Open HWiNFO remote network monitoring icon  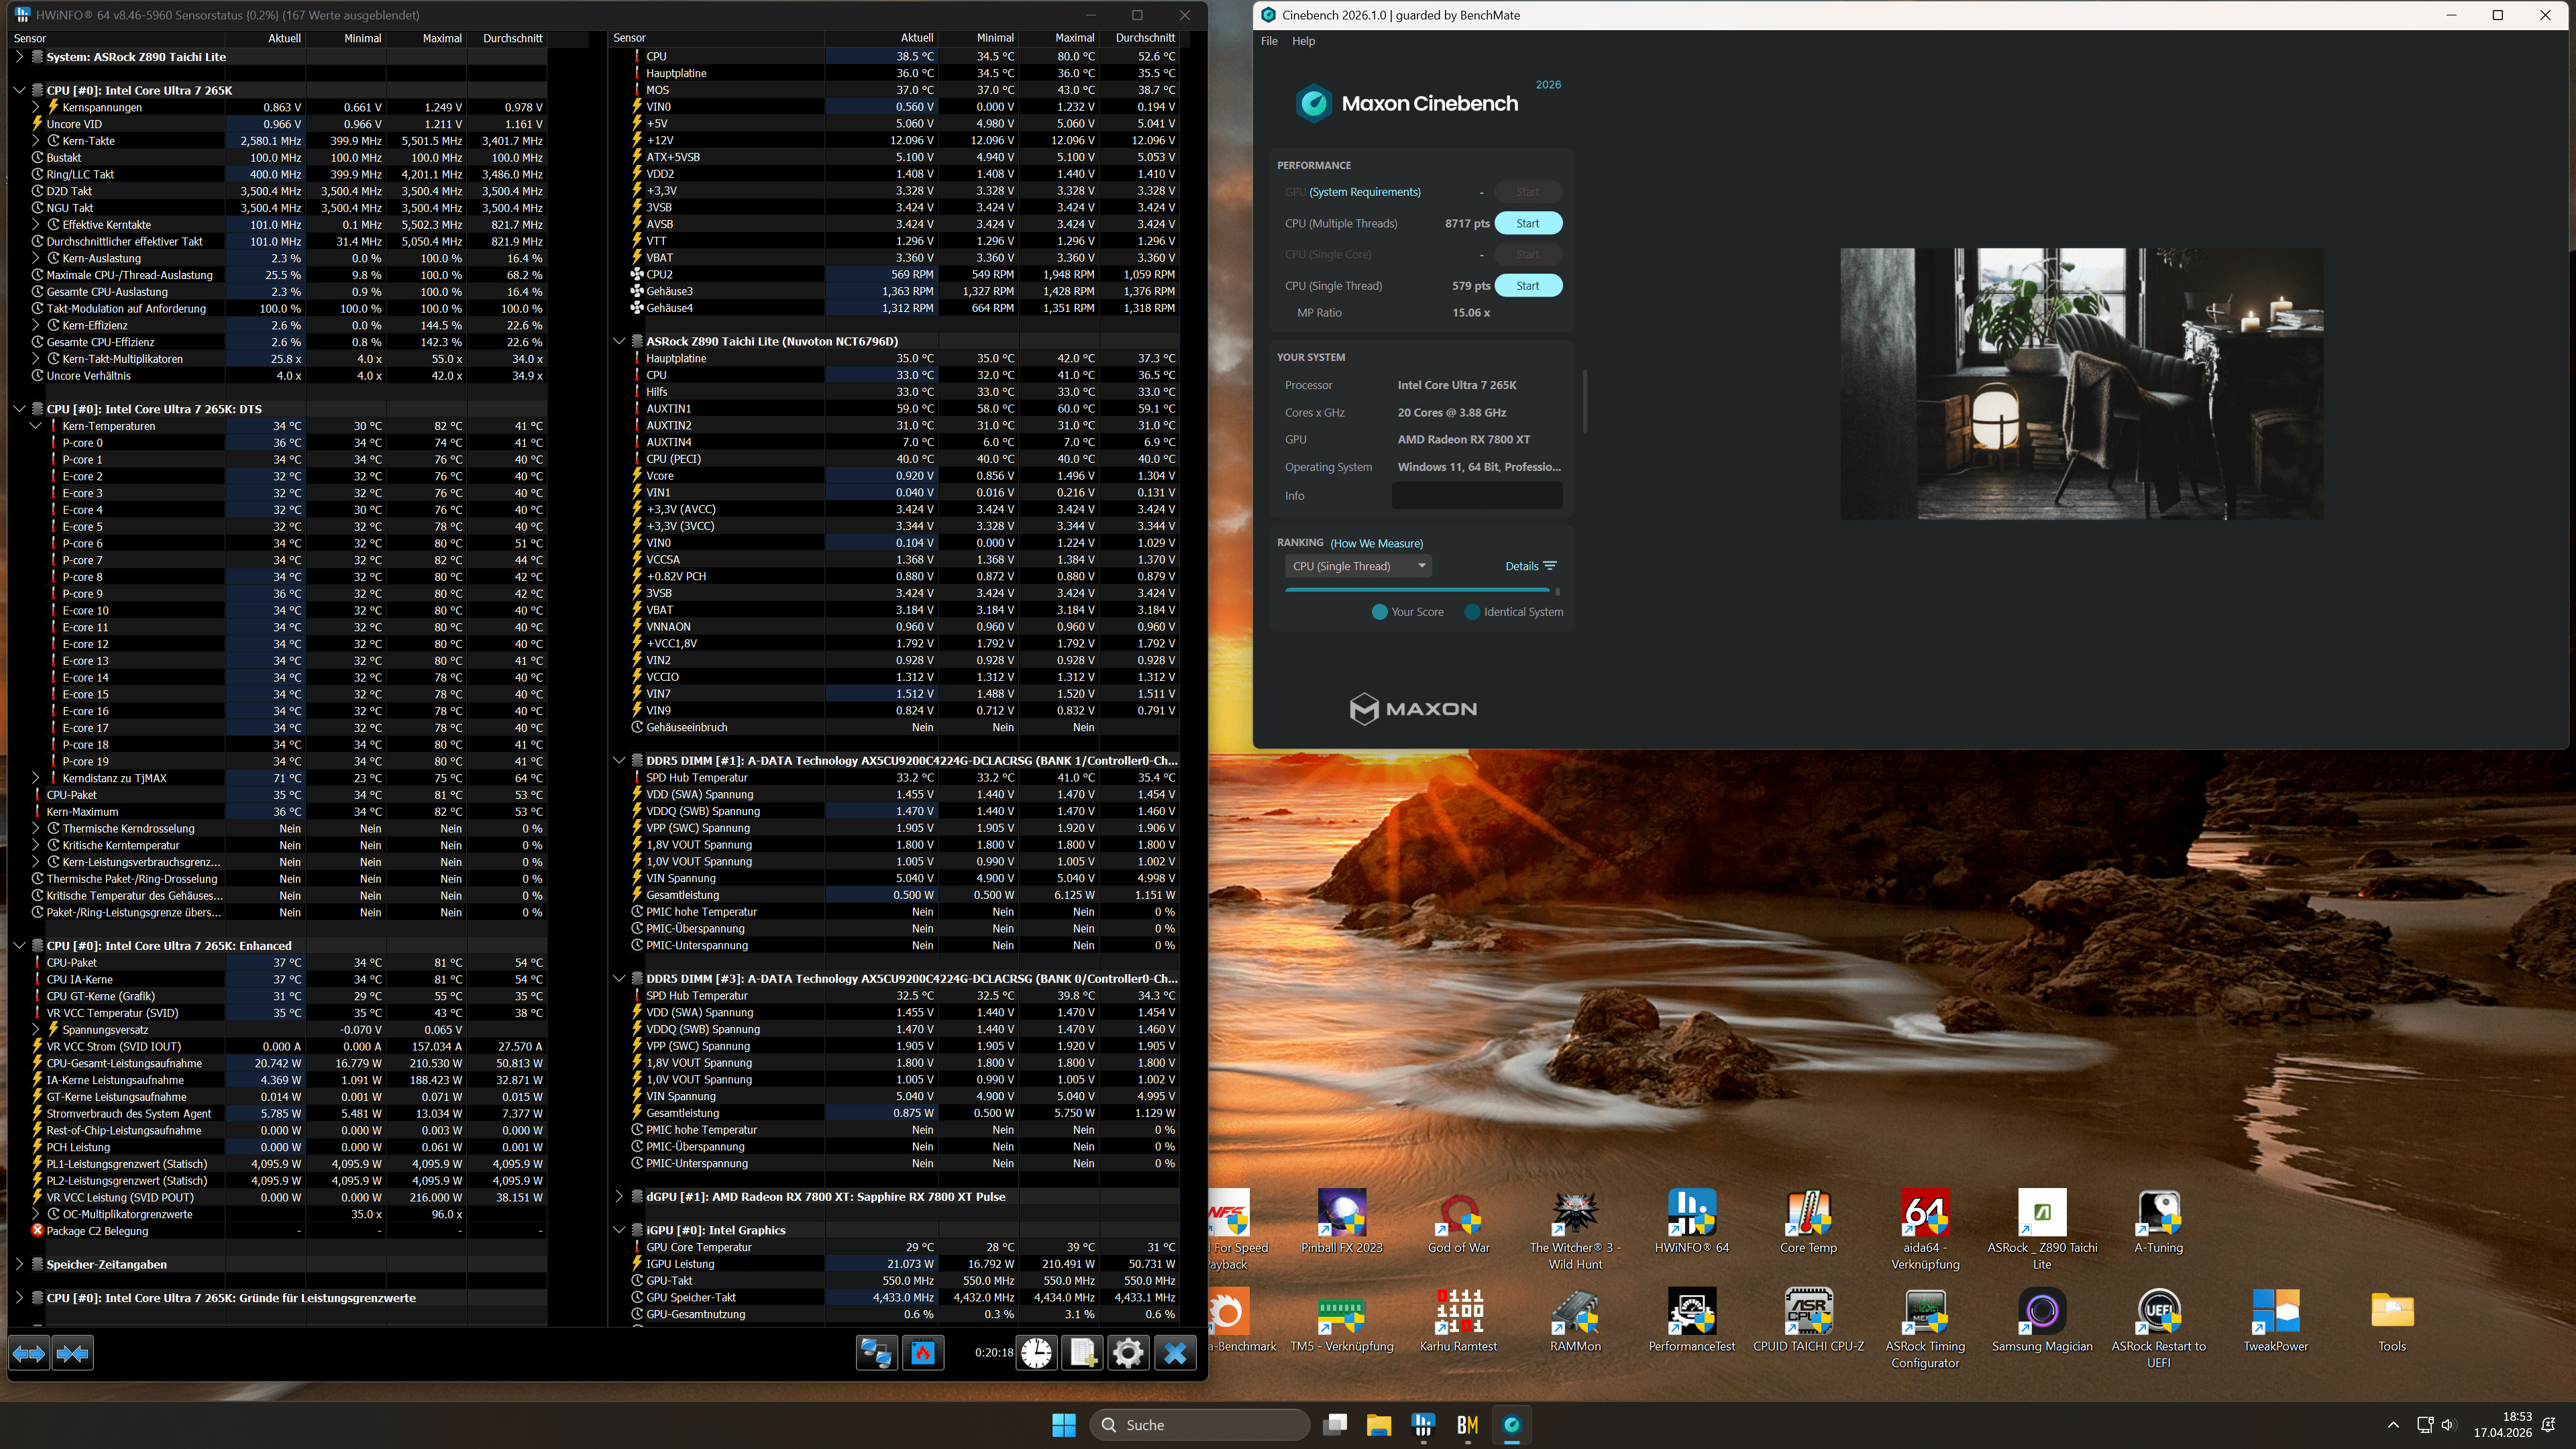coord(877,1353)
